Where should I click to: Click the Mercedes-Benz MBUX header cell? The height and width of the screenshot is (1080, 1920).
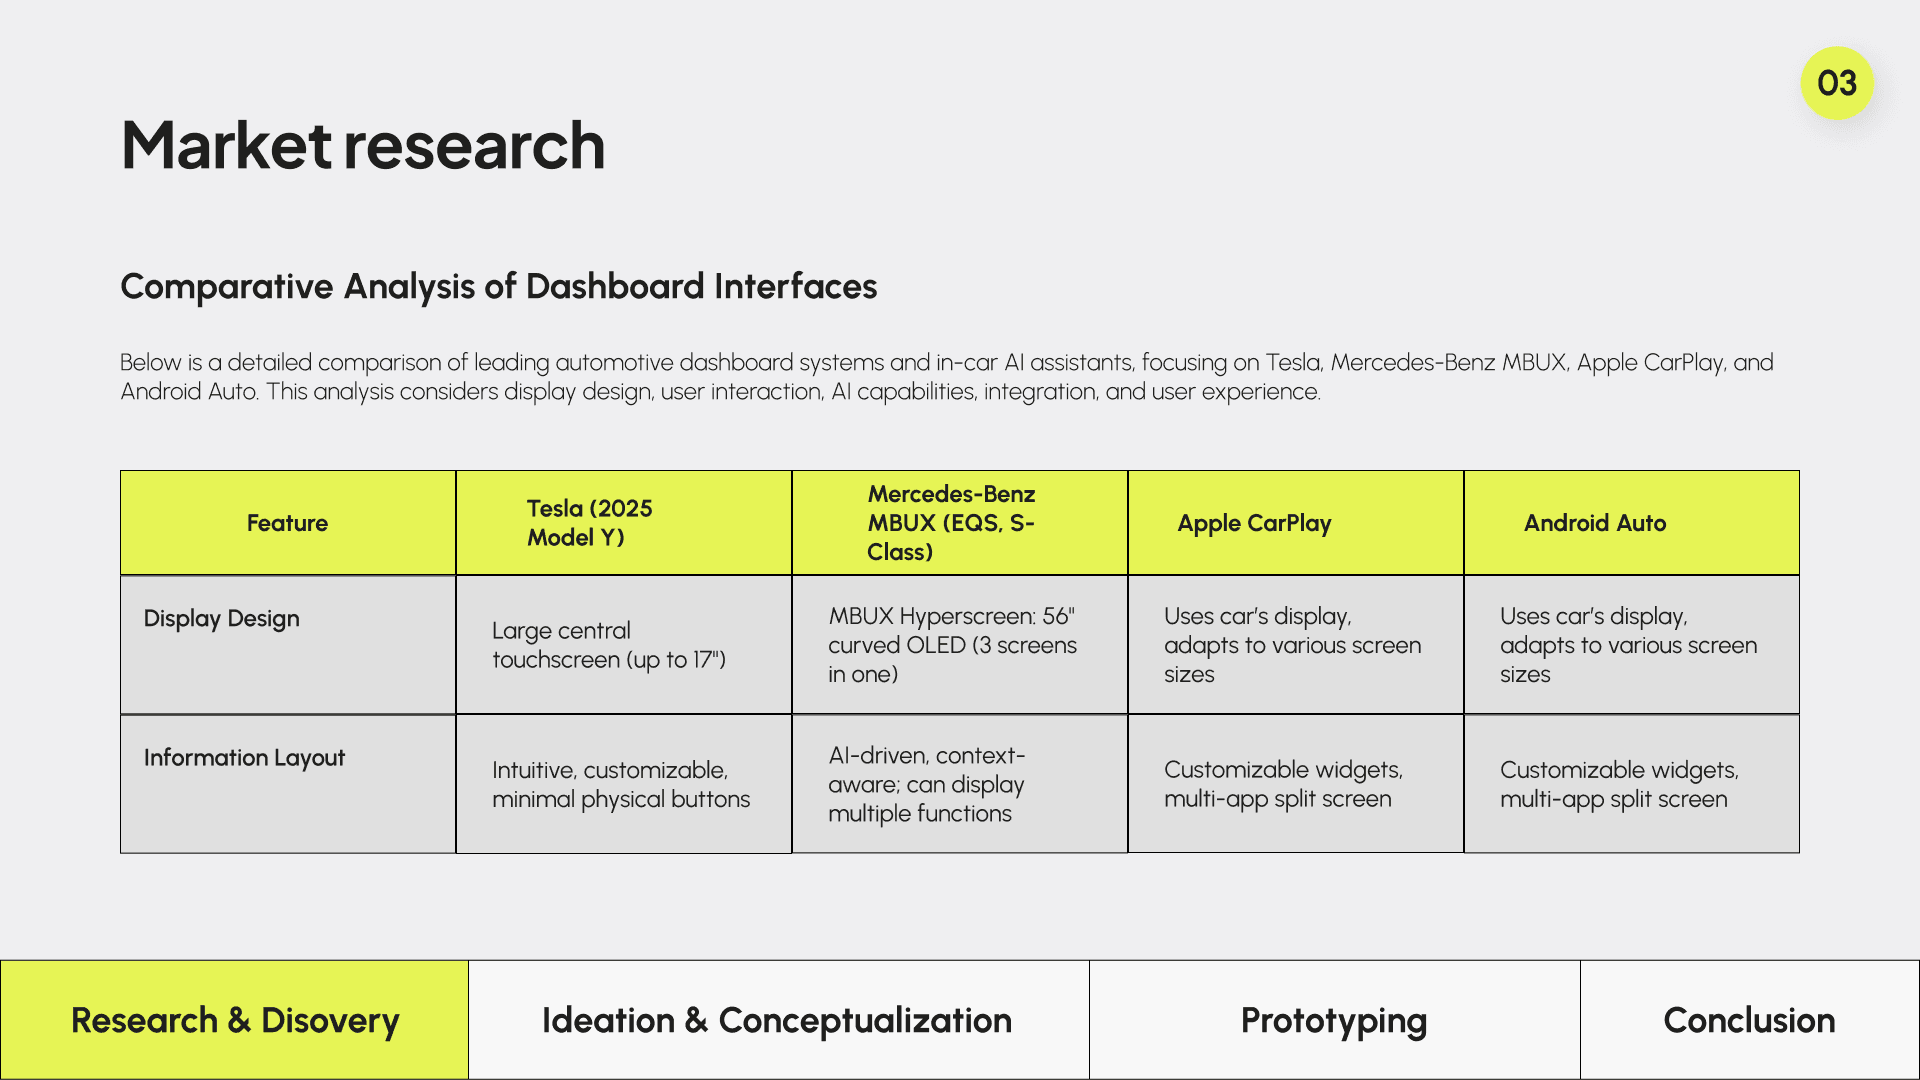[x=951, y=523]
